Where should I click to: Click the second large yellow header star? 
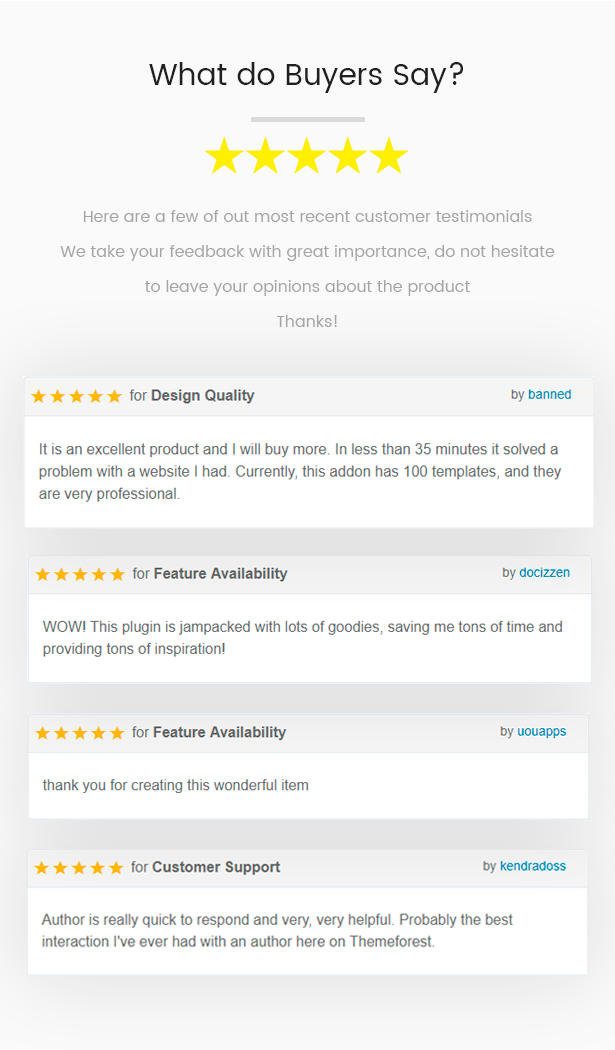(265, 157)
